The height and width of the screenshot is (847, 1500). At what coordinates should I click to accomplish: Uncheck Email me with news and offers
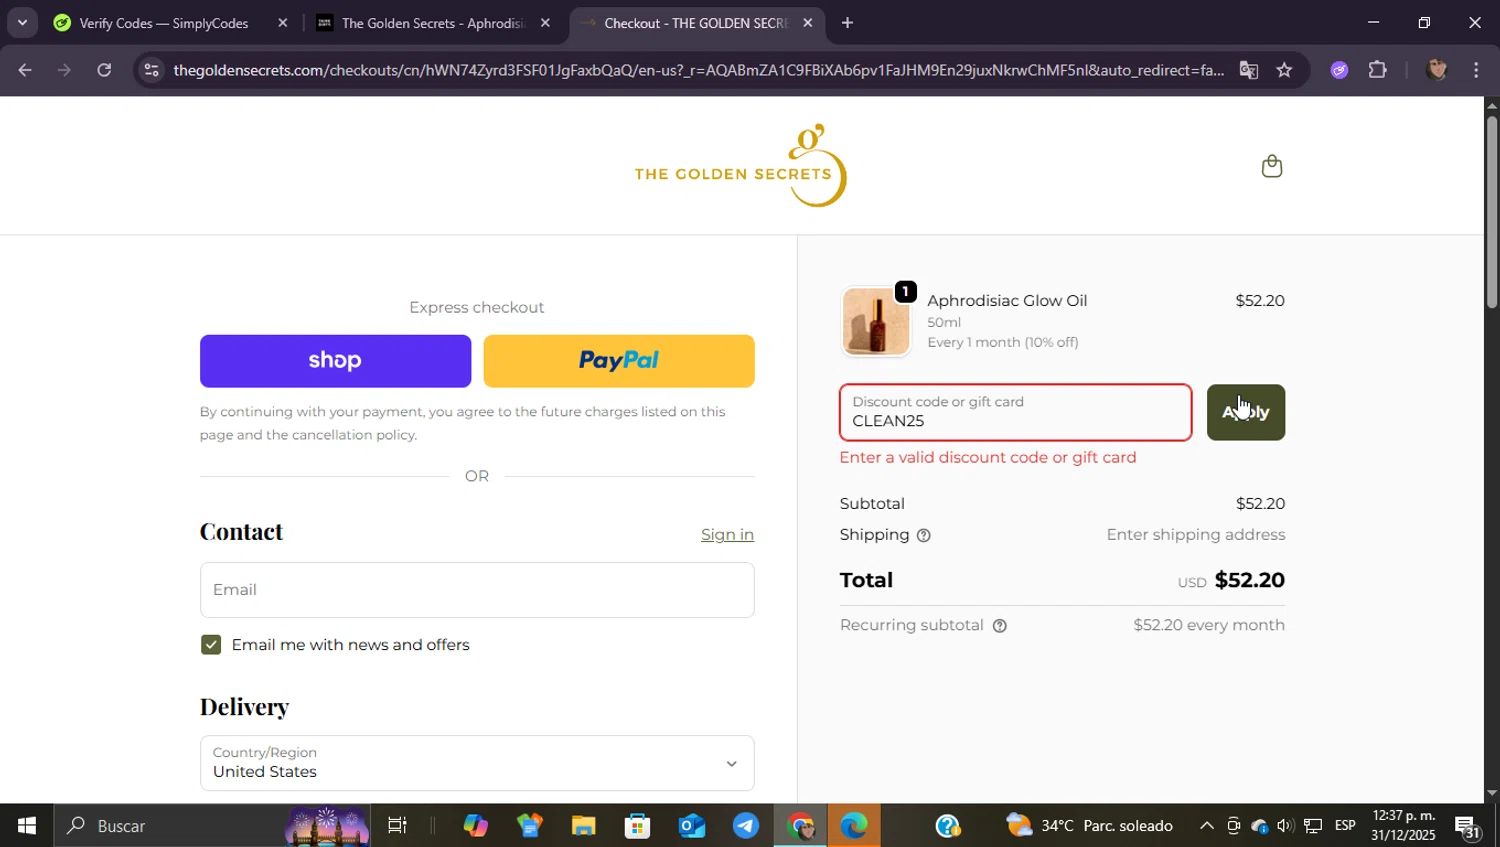(211, 645)
